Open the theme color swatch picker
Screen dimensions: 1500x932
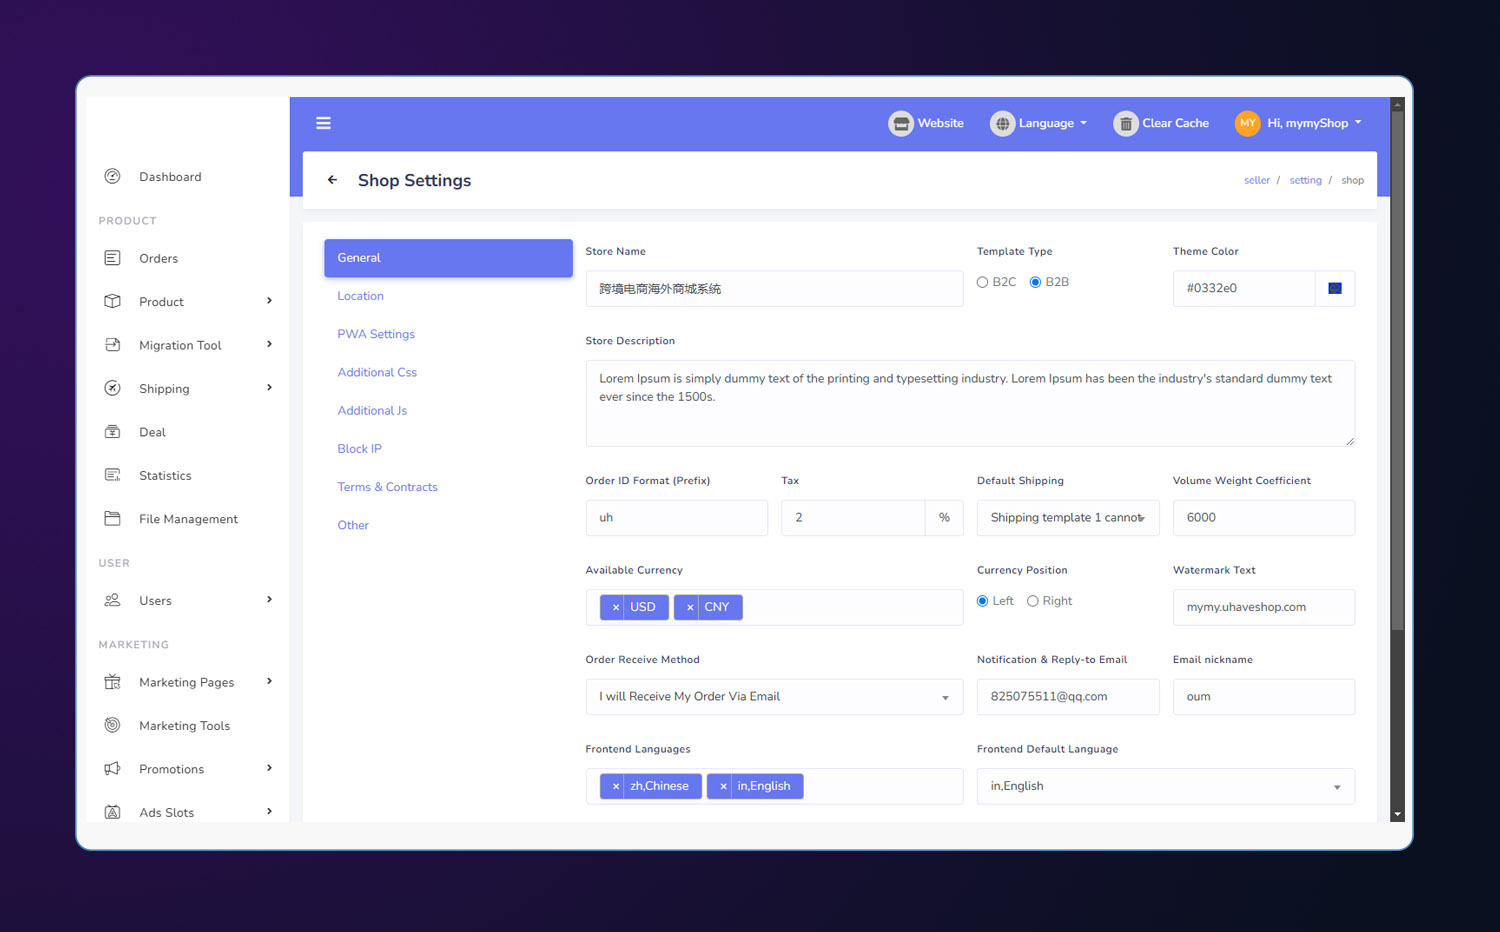coord(1334,289)
